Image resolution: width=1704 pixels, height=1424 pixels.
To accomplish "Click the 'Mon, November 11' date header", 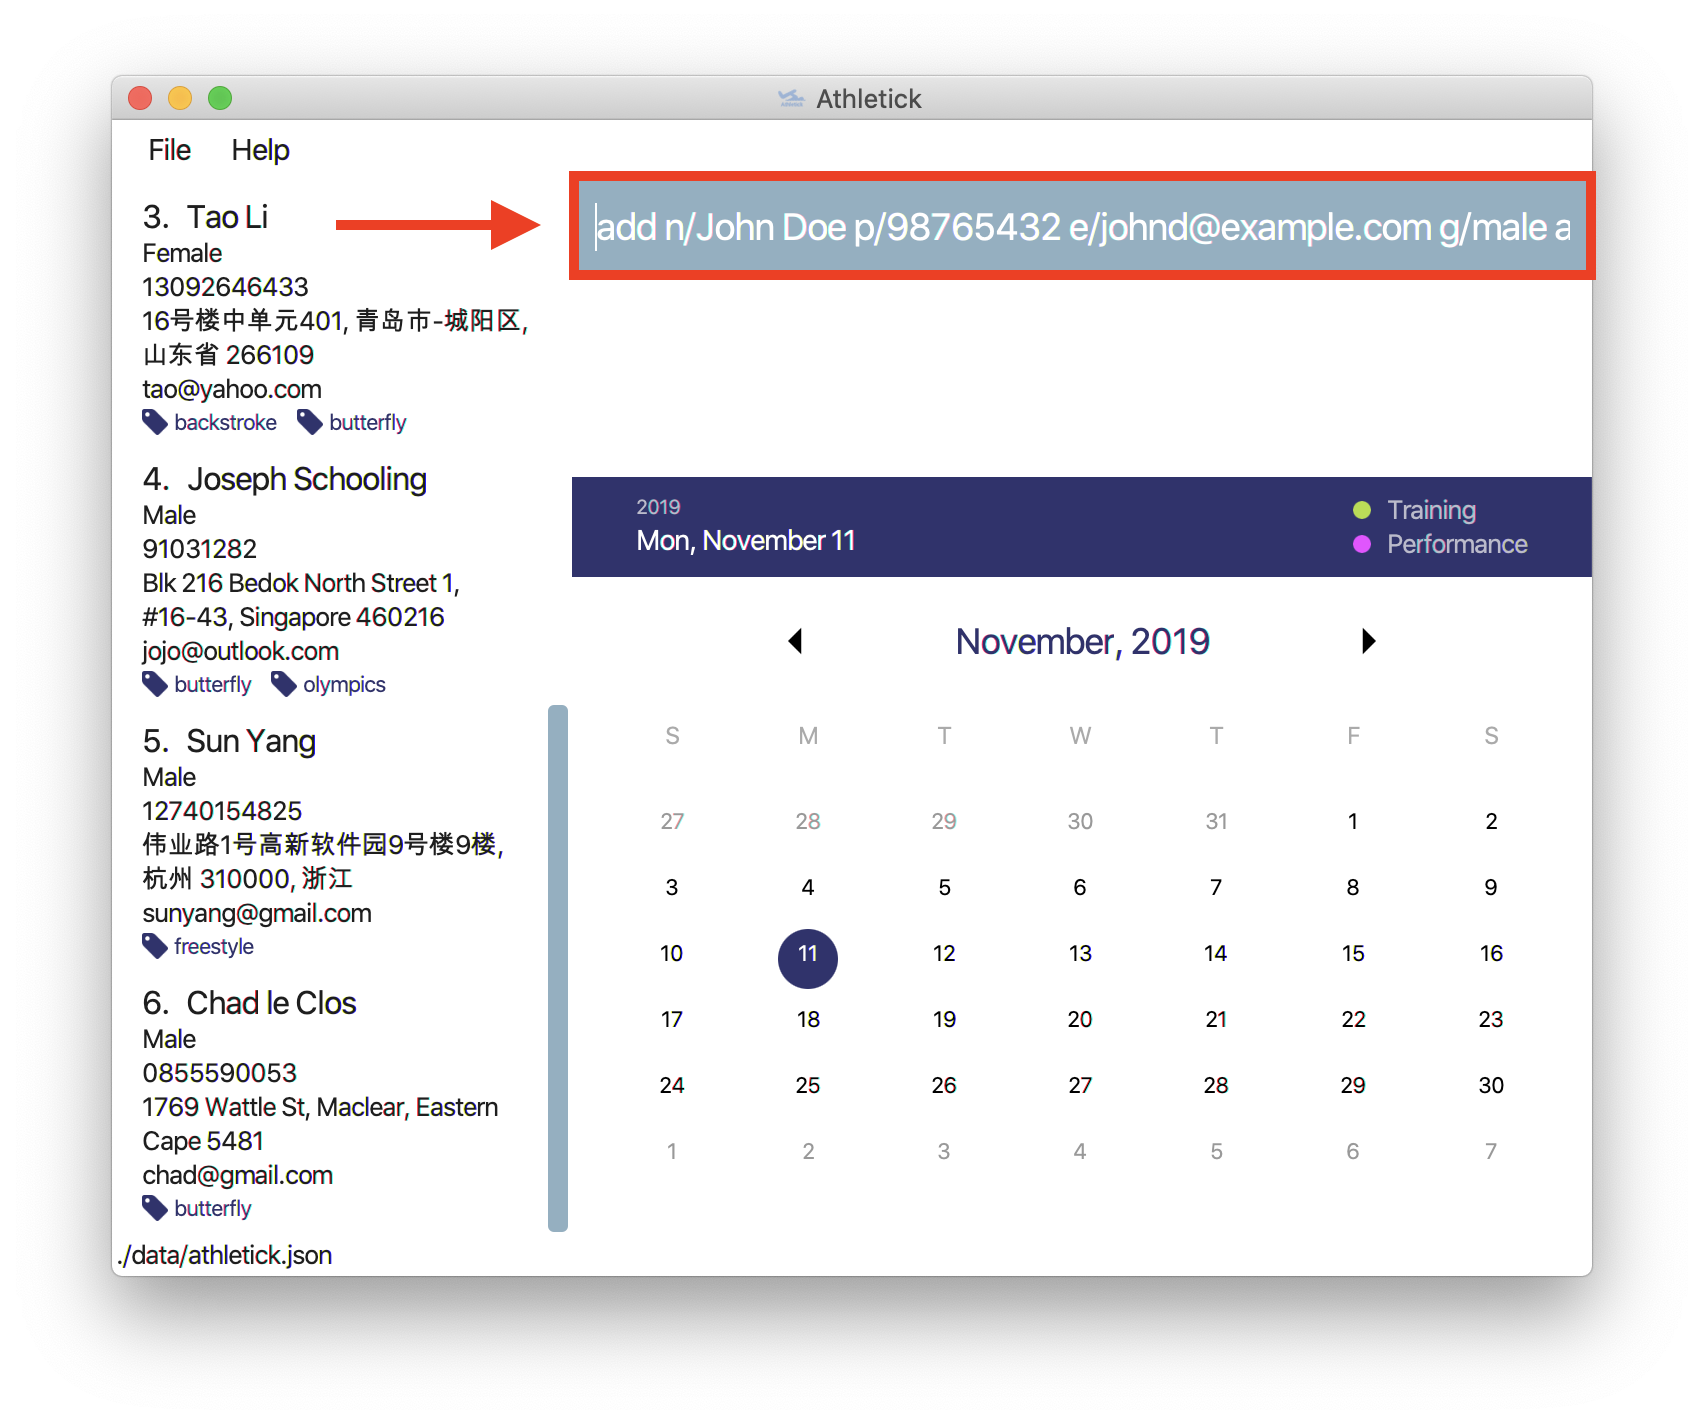I will pyautogui.click(x=746, y=540).
